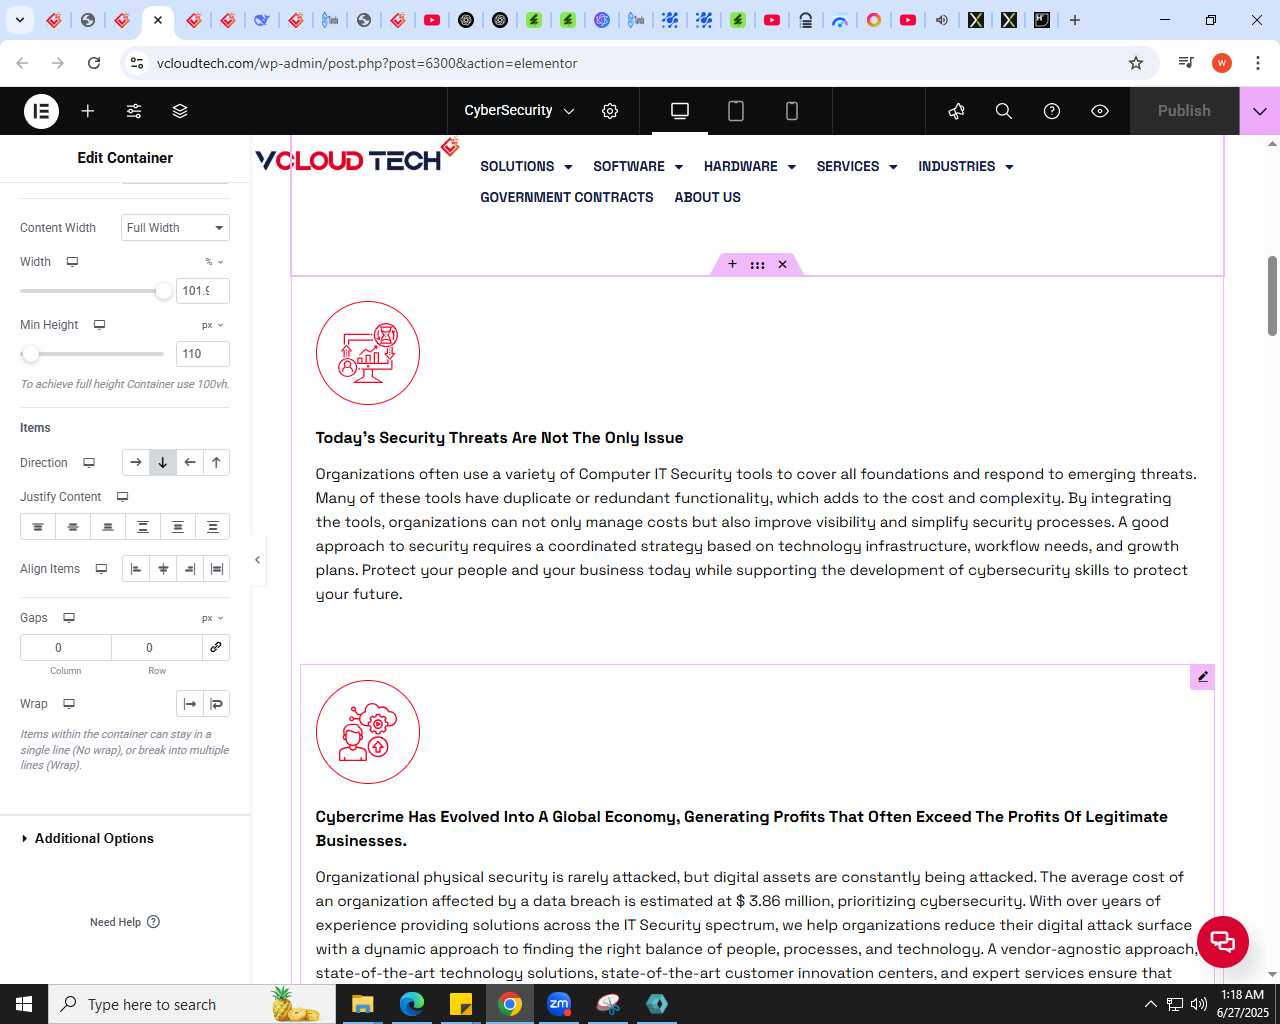Open the Elementor main menu logo
1280x1024 pixels.
[x=41, y=111]
